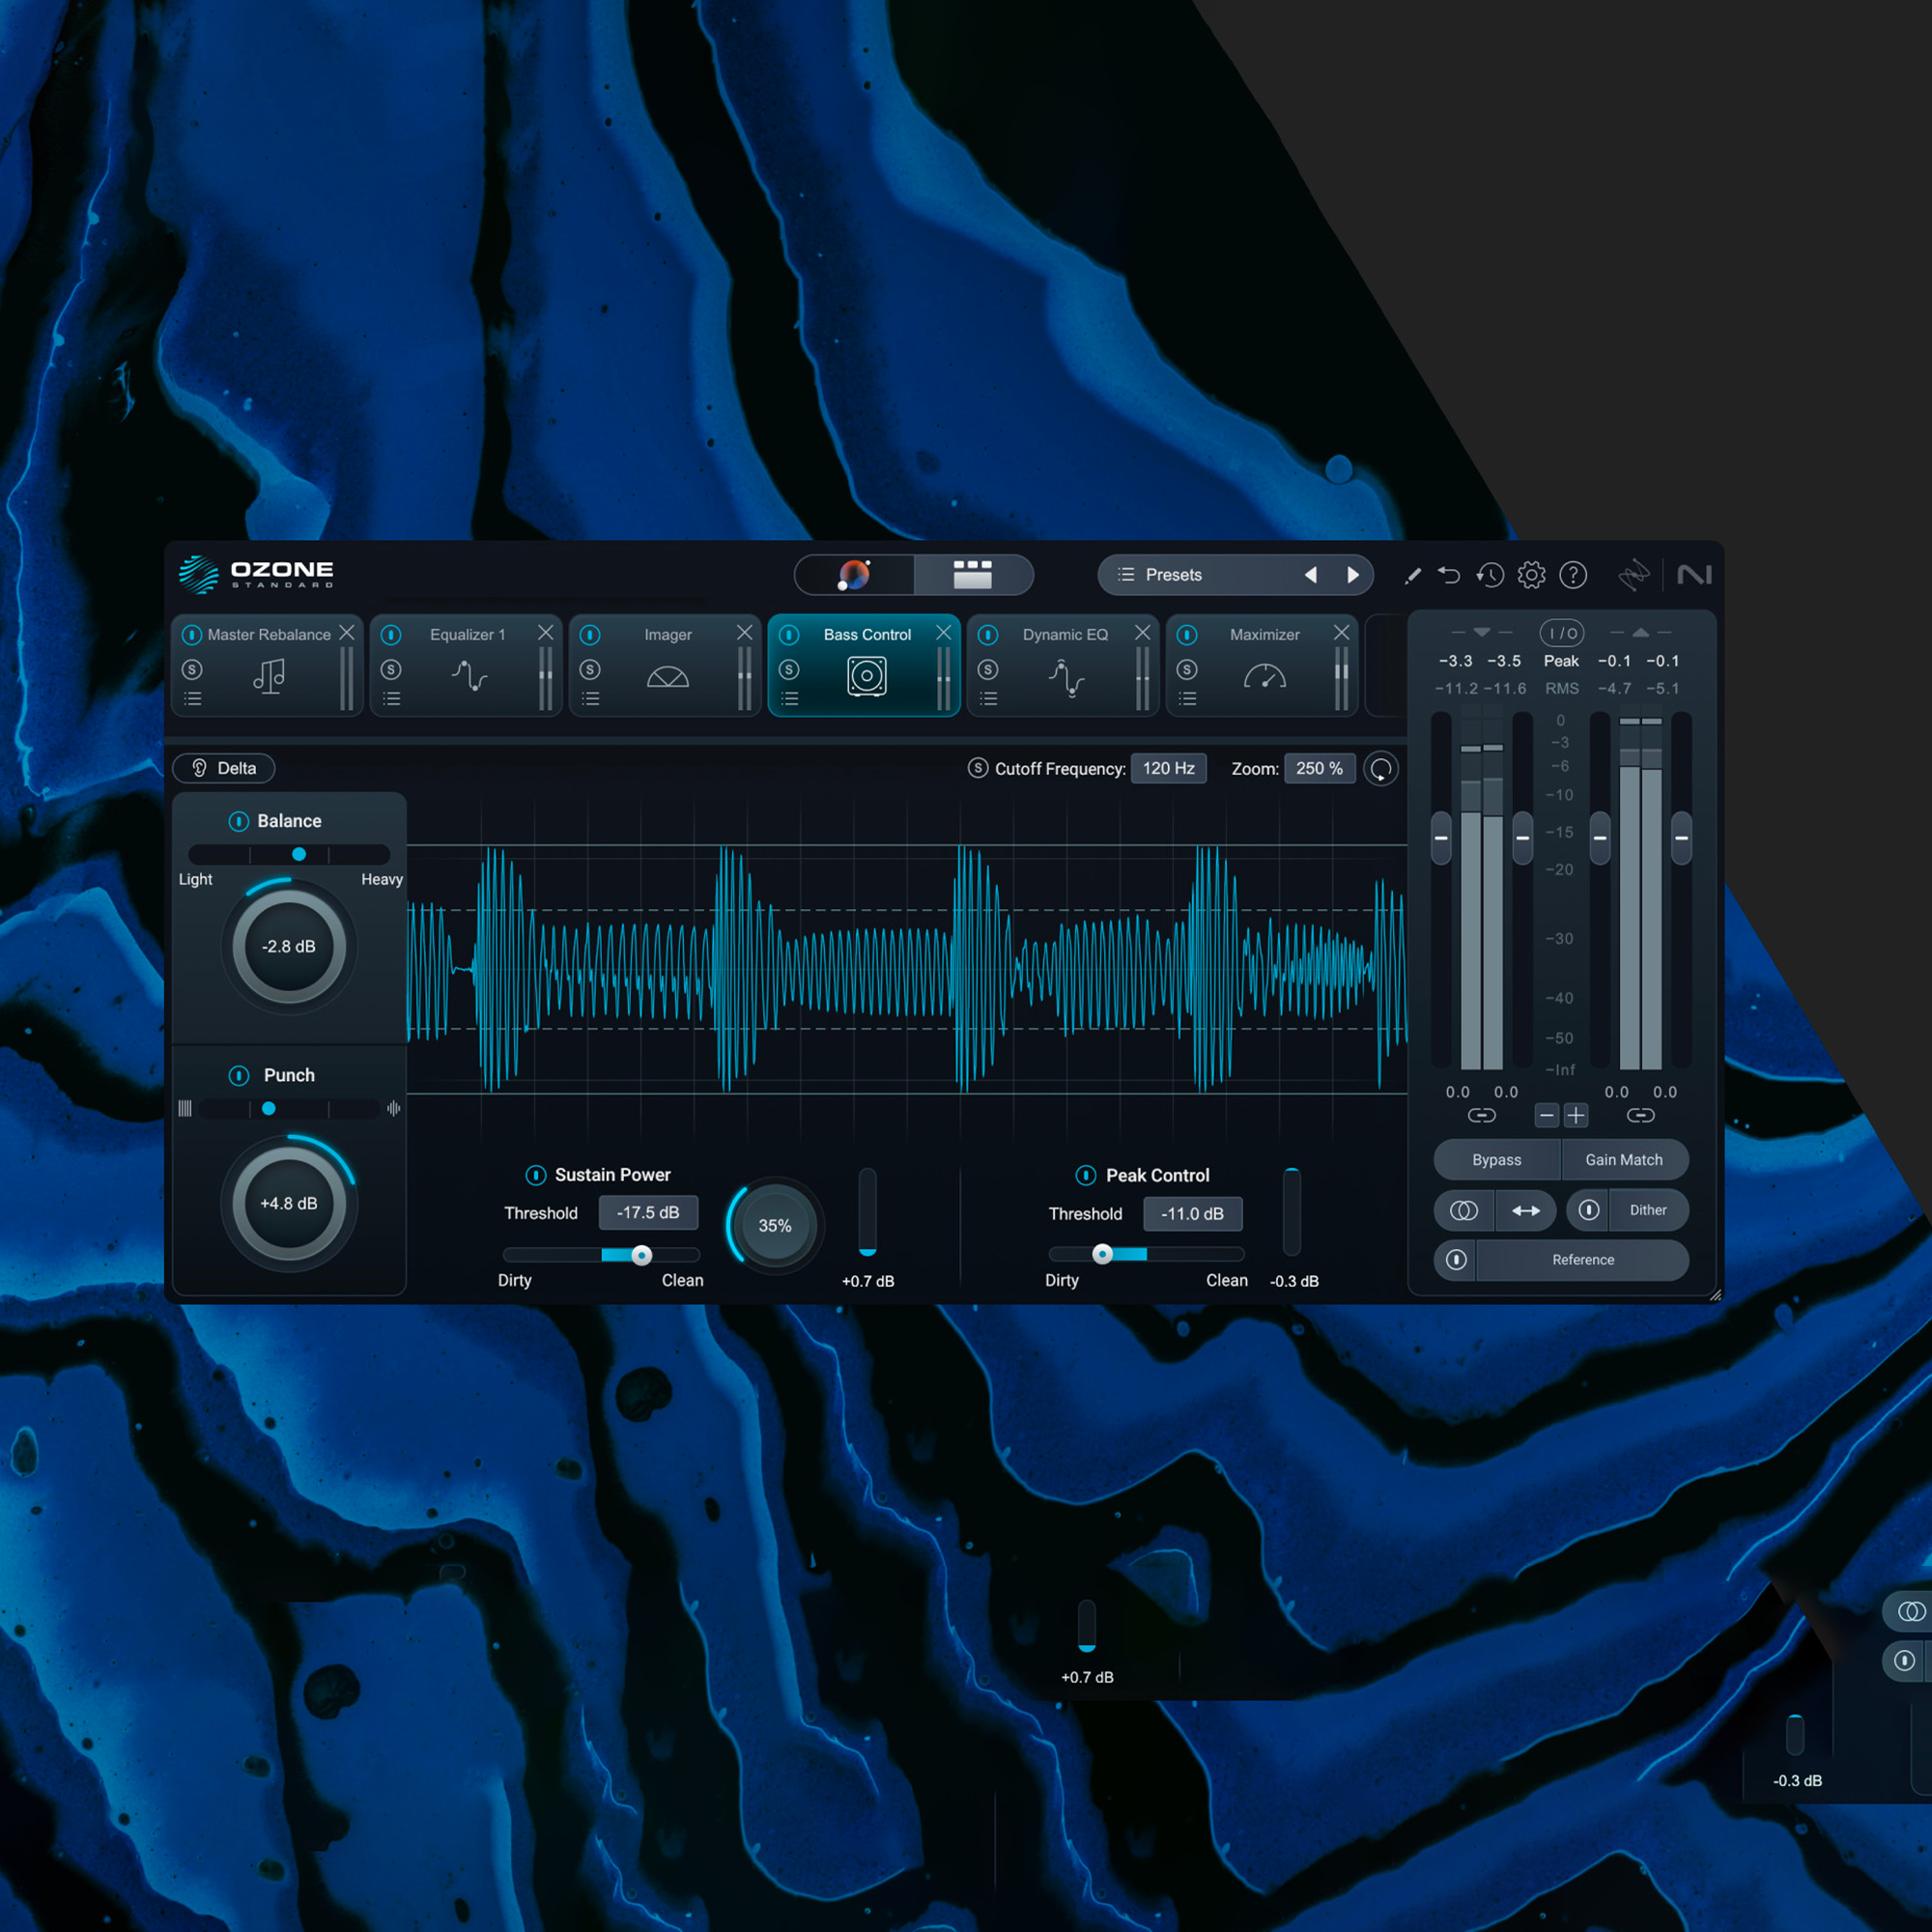
Task: Open the settings gear icon
Action: pos(1531,575)
